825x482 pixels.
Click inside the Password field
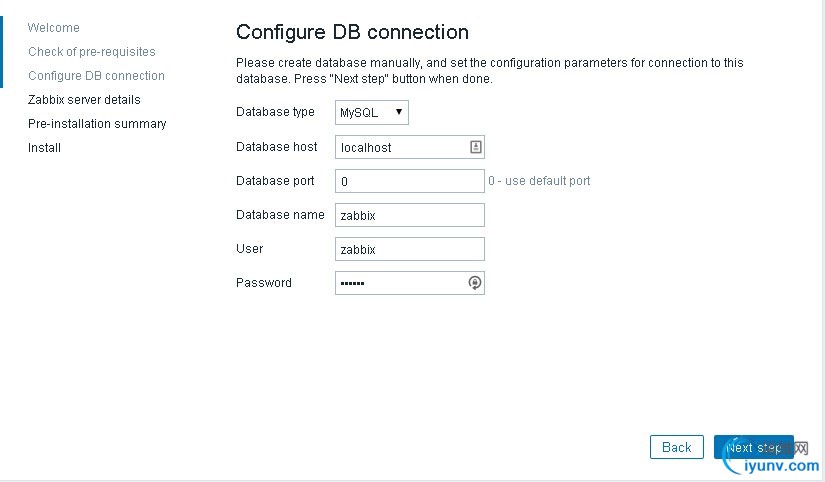click(x=400, y=283)
